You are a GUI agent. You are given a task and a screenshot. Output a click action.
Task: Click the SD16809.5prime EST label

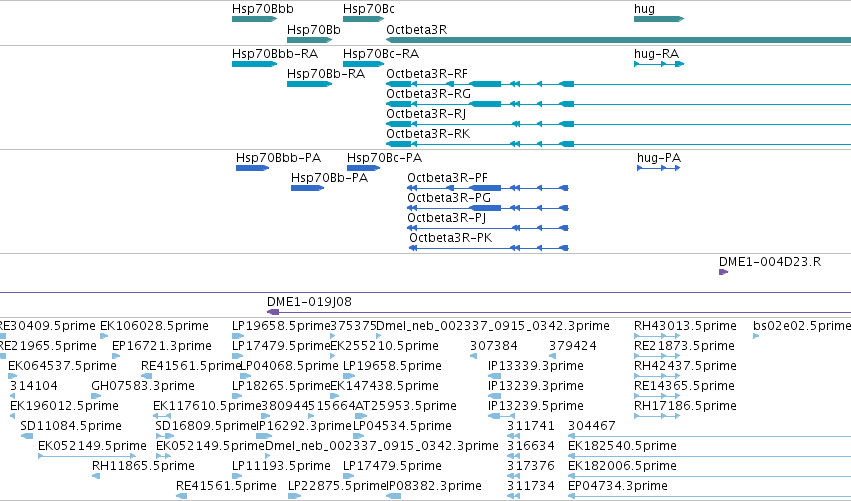[x=206, y=426]
